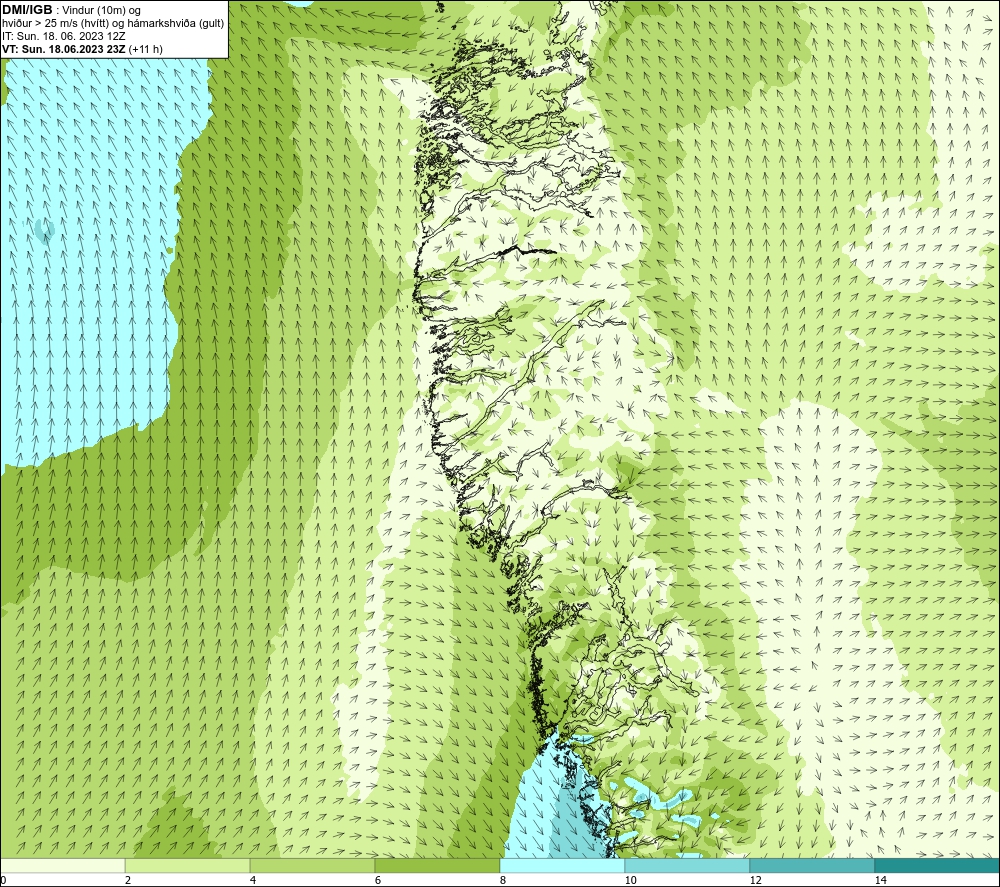This screenshot has height=887, width=1000.
Task: Click the 10–12 m/s cyan swatch
Action: point(687,865)
